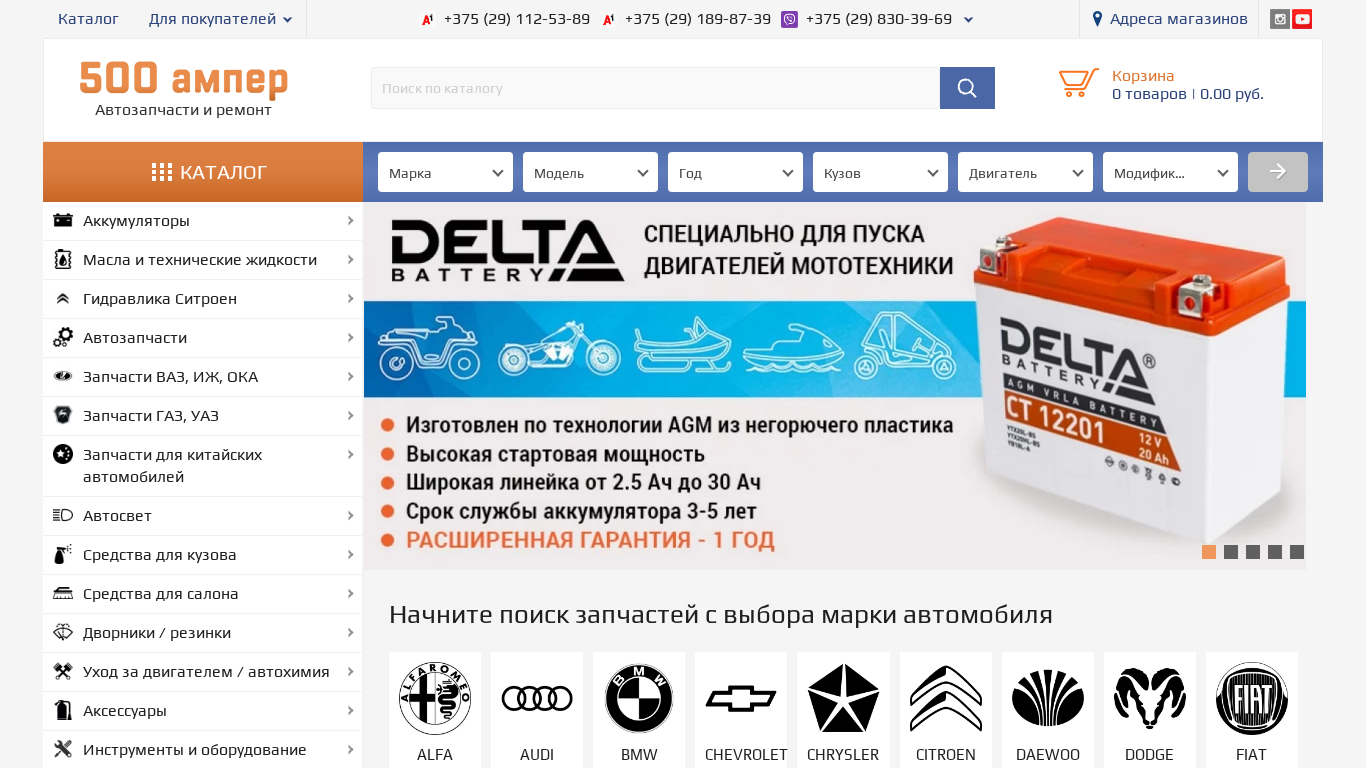Open the Аккумуляторы catalog category
Viewport: 1366px width, 768px height.
click(203, 221)
